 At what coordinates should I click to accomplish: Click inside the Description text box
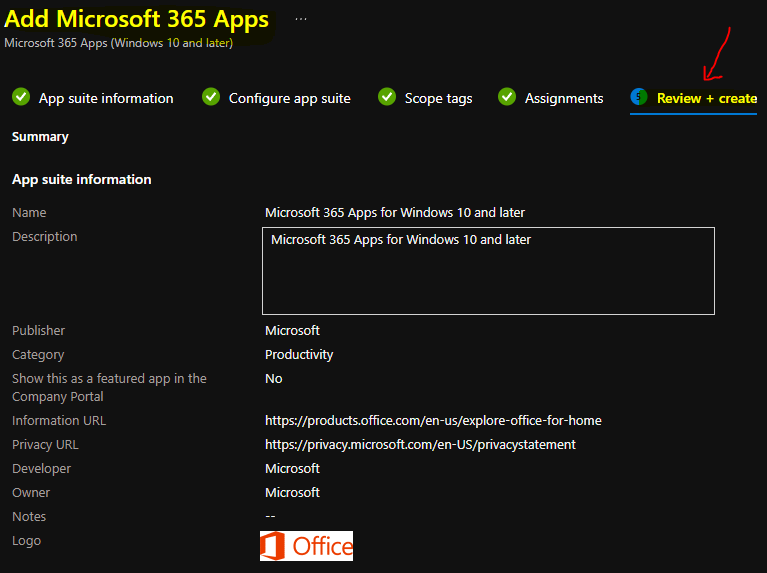(x=488, y=271)
